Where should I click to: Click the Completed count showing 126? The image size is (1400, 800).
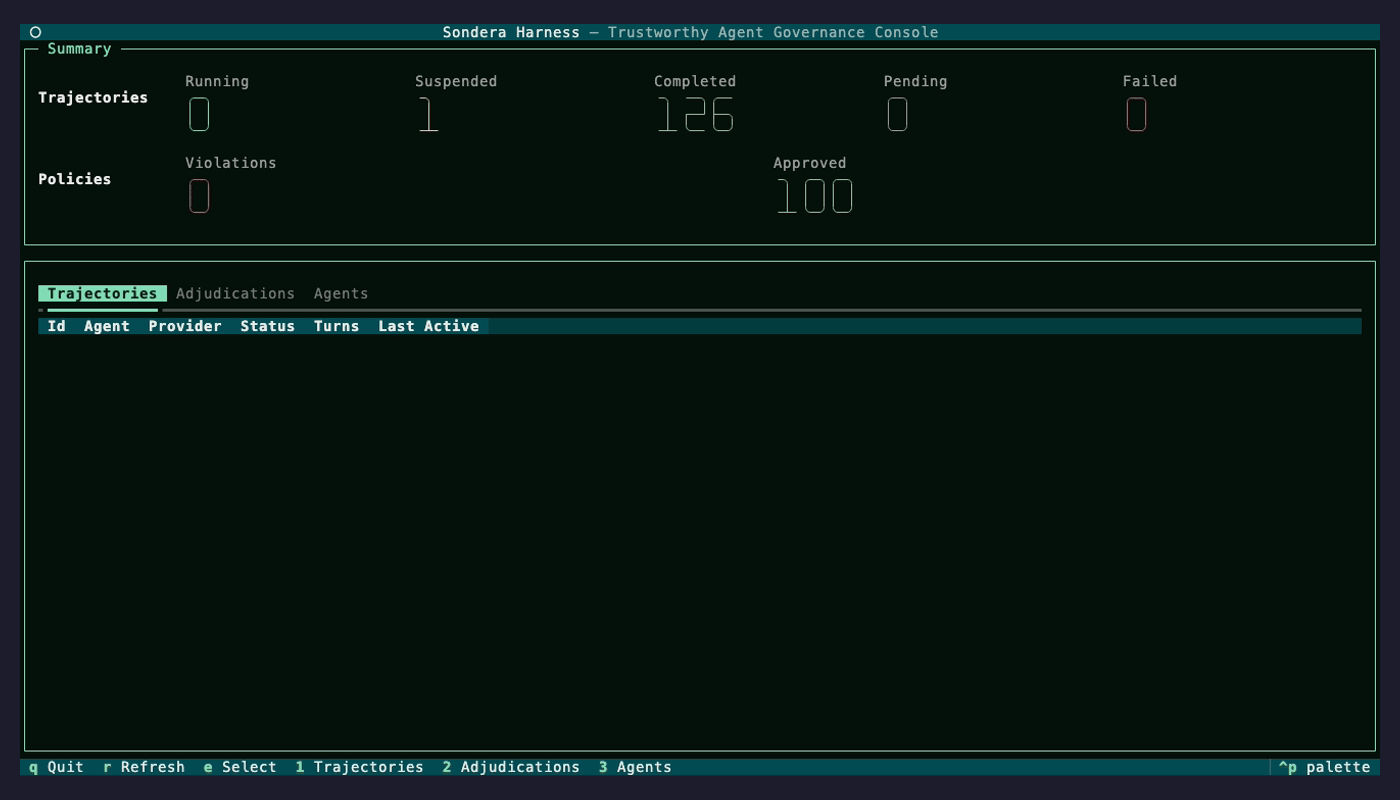coord(695,115)
